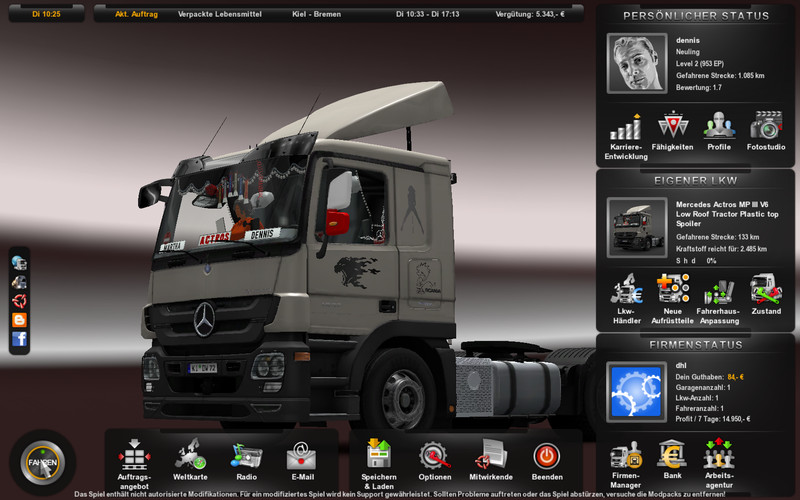Viewport: 800px width, 500px height.
Task: Open the Firmen-Manager
Action: [626, 464]
